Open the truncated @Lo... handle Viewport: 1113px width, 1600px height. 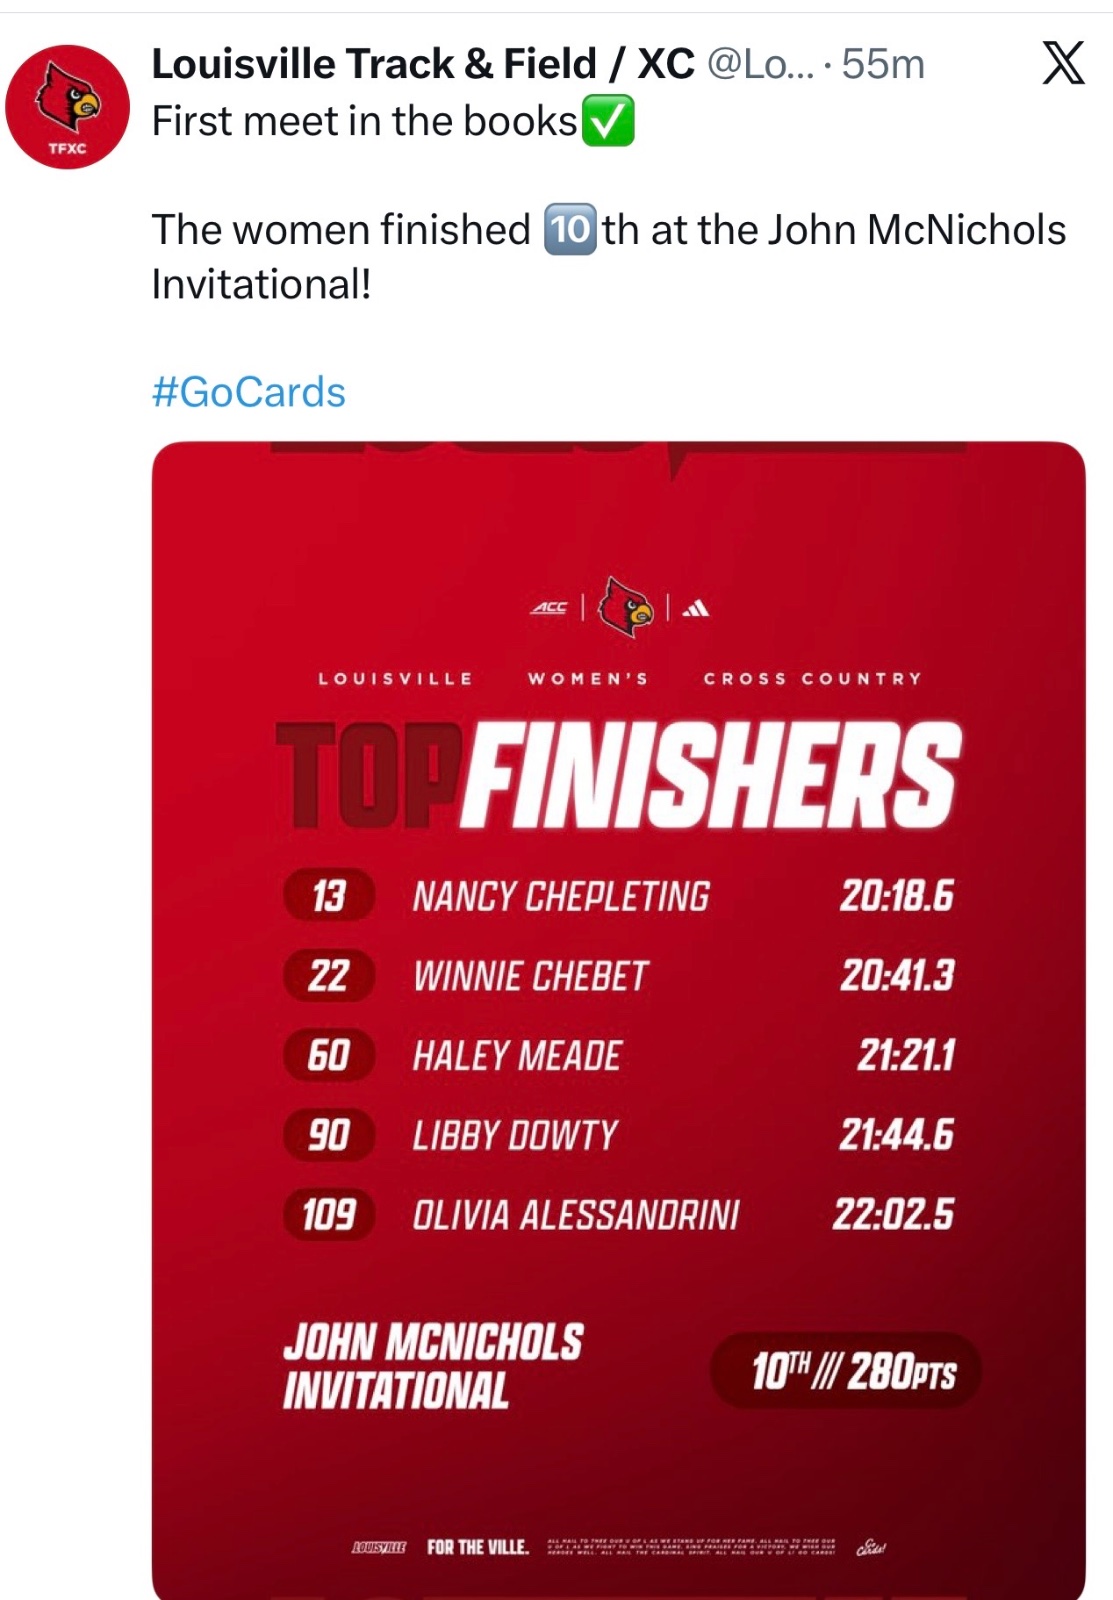click(761, 64)
